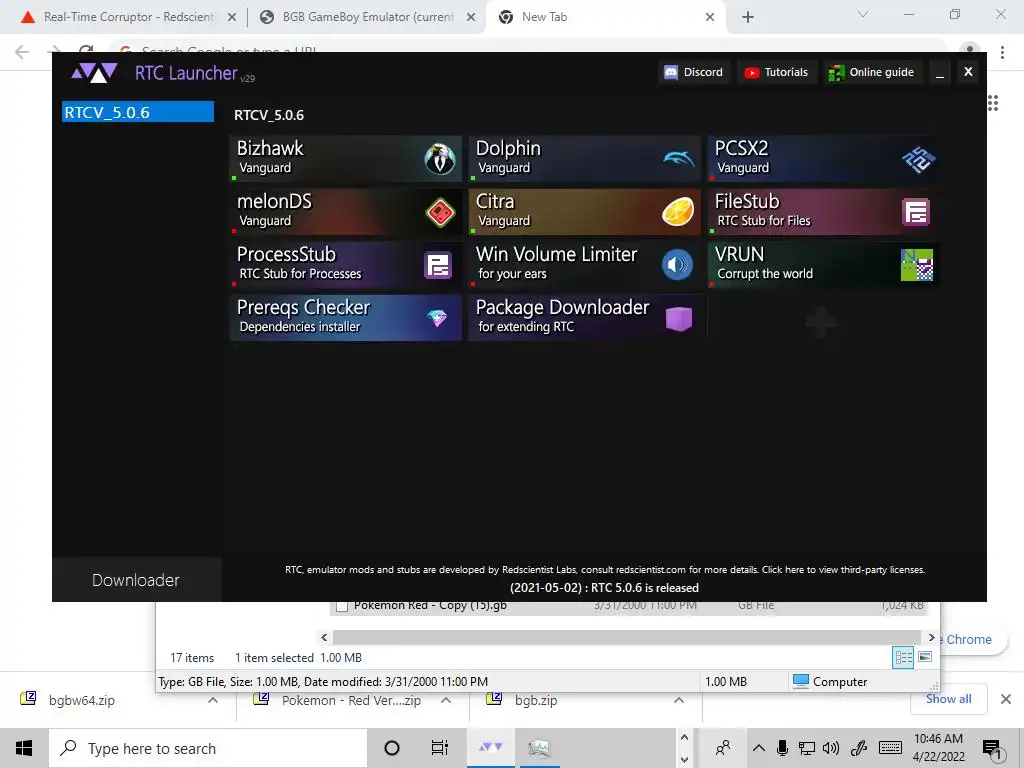Screen dimensions: 1024x768
Task: Open a new Chrome tab
Action: (x=748, y=17)
